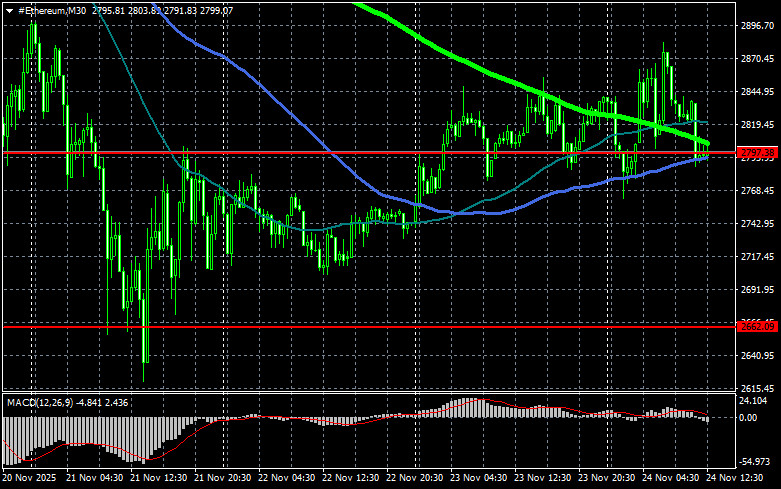Click the 21 Nov 04:30 time label

tap(95, 478)
